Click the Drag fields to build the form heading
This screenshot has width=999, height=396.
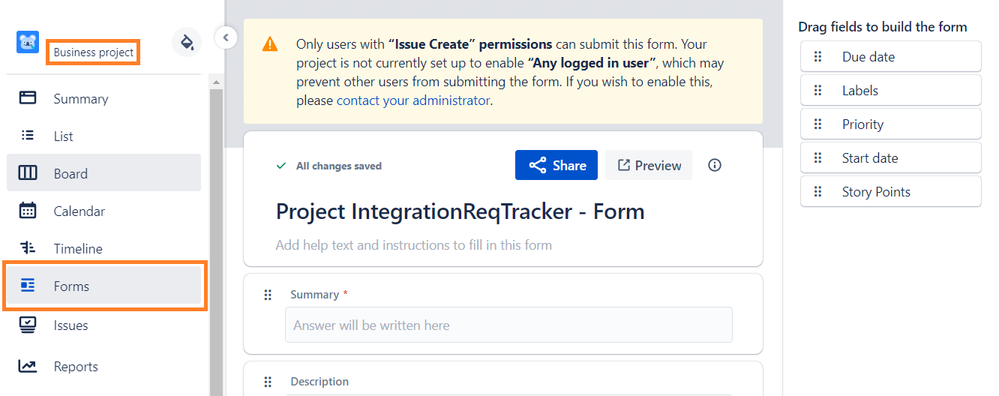point(882,27)
